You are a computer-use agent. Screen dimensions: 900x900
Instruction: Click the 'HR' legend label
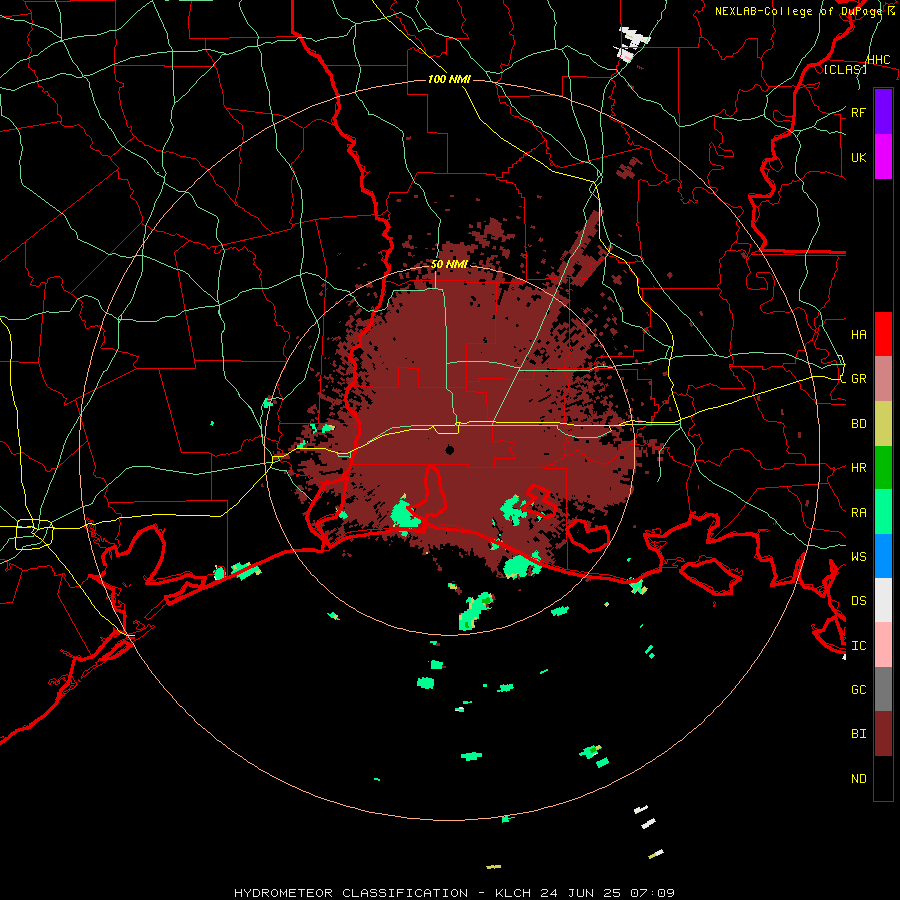click(858, 468)
